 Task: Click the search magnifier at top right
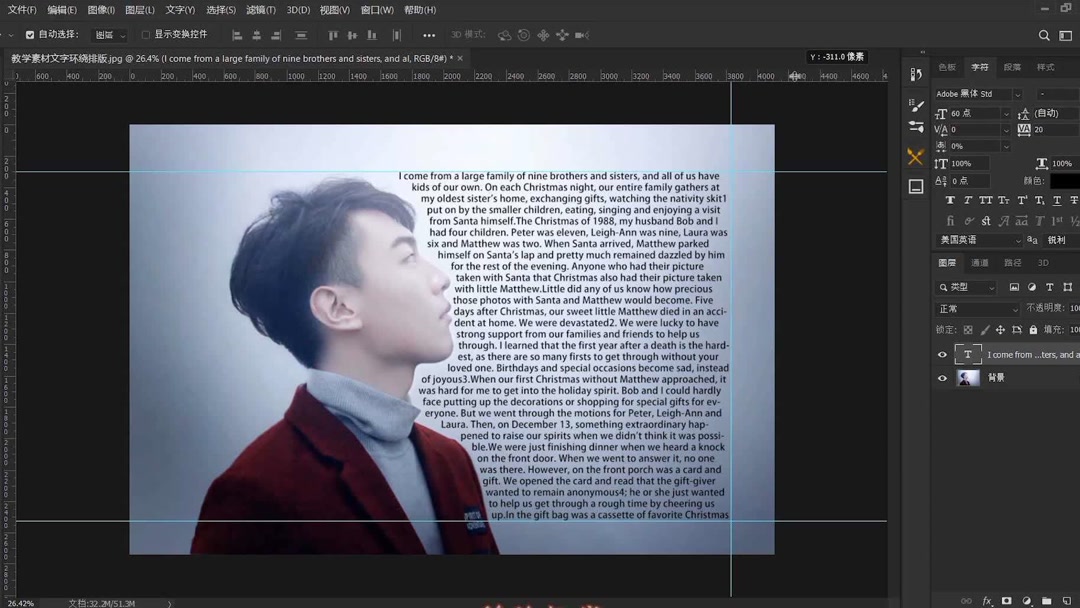(x=1044, y=35)
